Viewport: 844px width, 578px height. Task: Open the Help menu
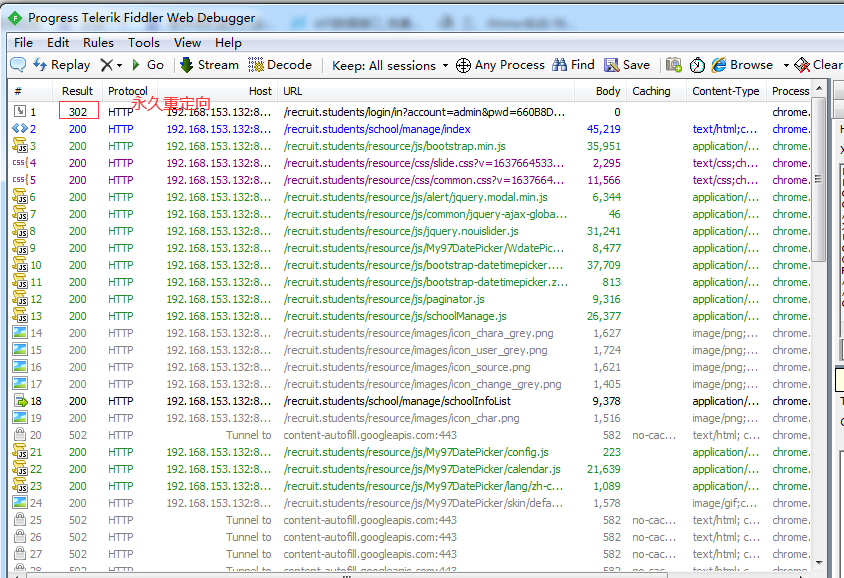[228, 43]
